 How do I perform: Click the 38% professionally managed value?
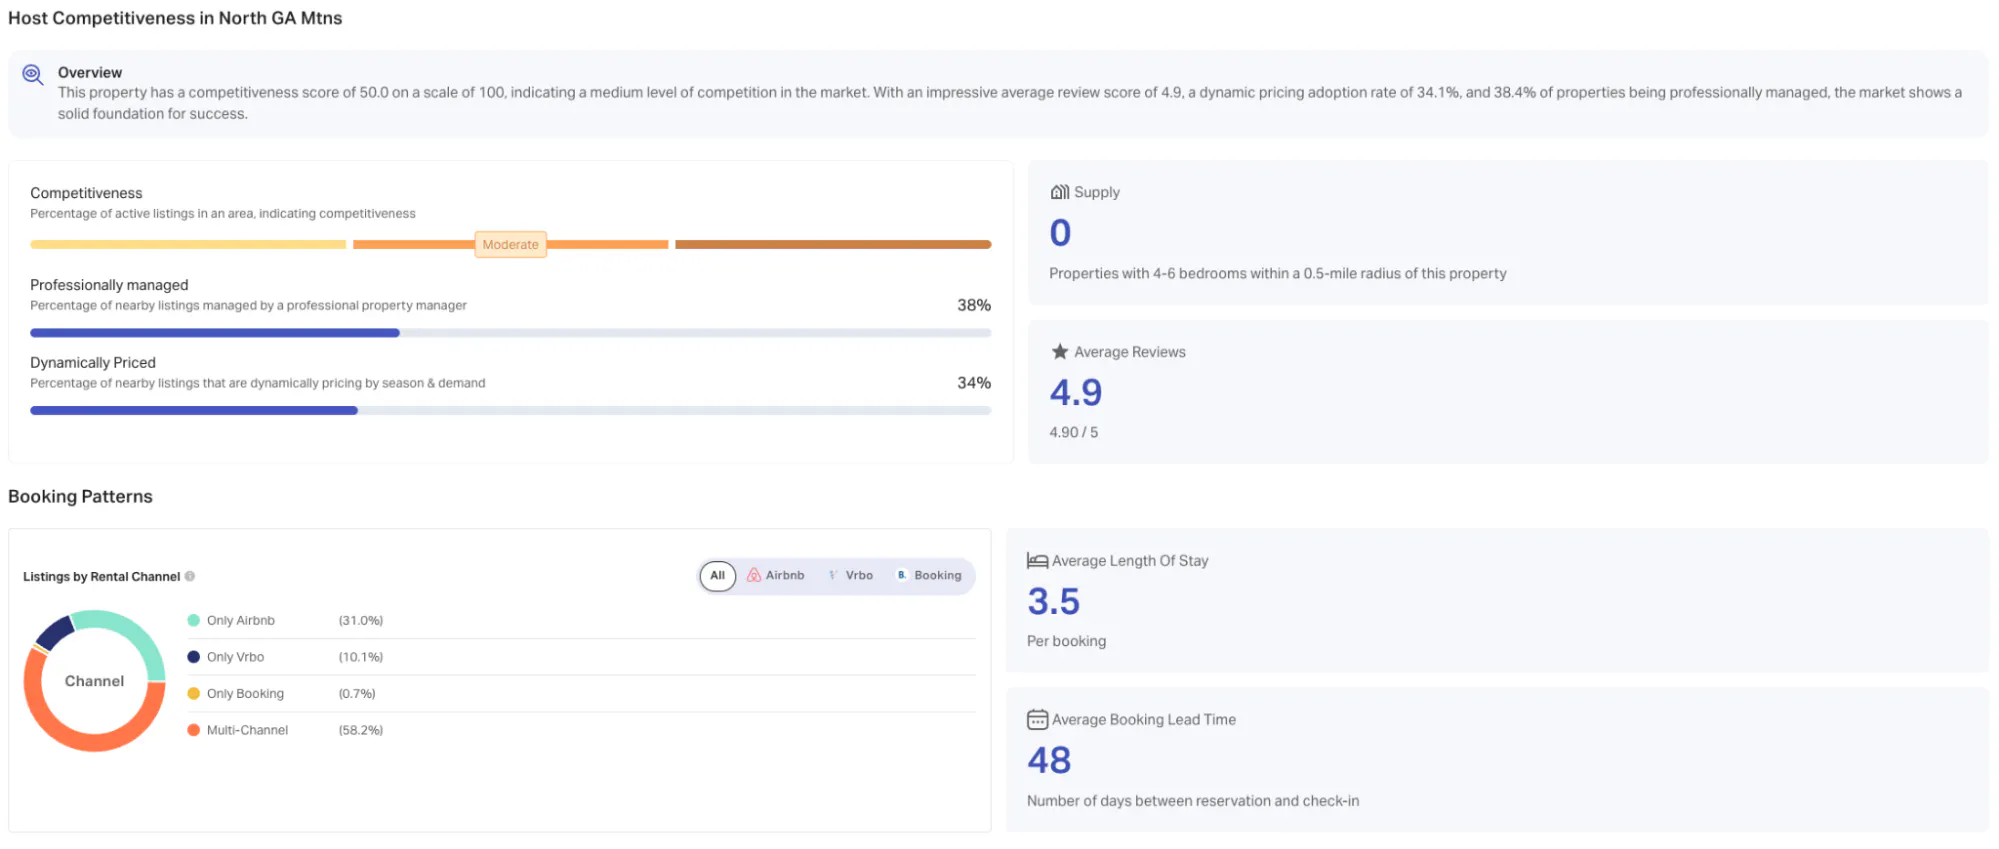tap(974, 305)
